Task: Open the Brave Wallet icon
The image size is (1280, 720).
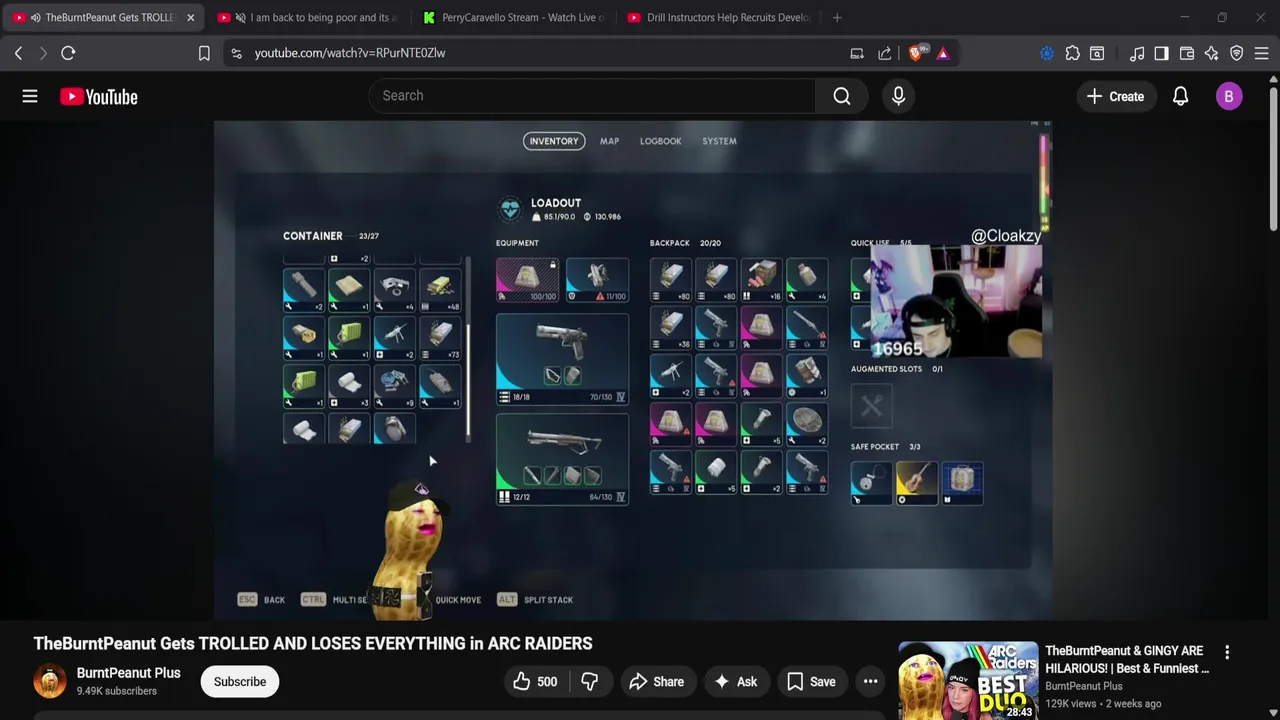Action: click(x=1187, y=53)
